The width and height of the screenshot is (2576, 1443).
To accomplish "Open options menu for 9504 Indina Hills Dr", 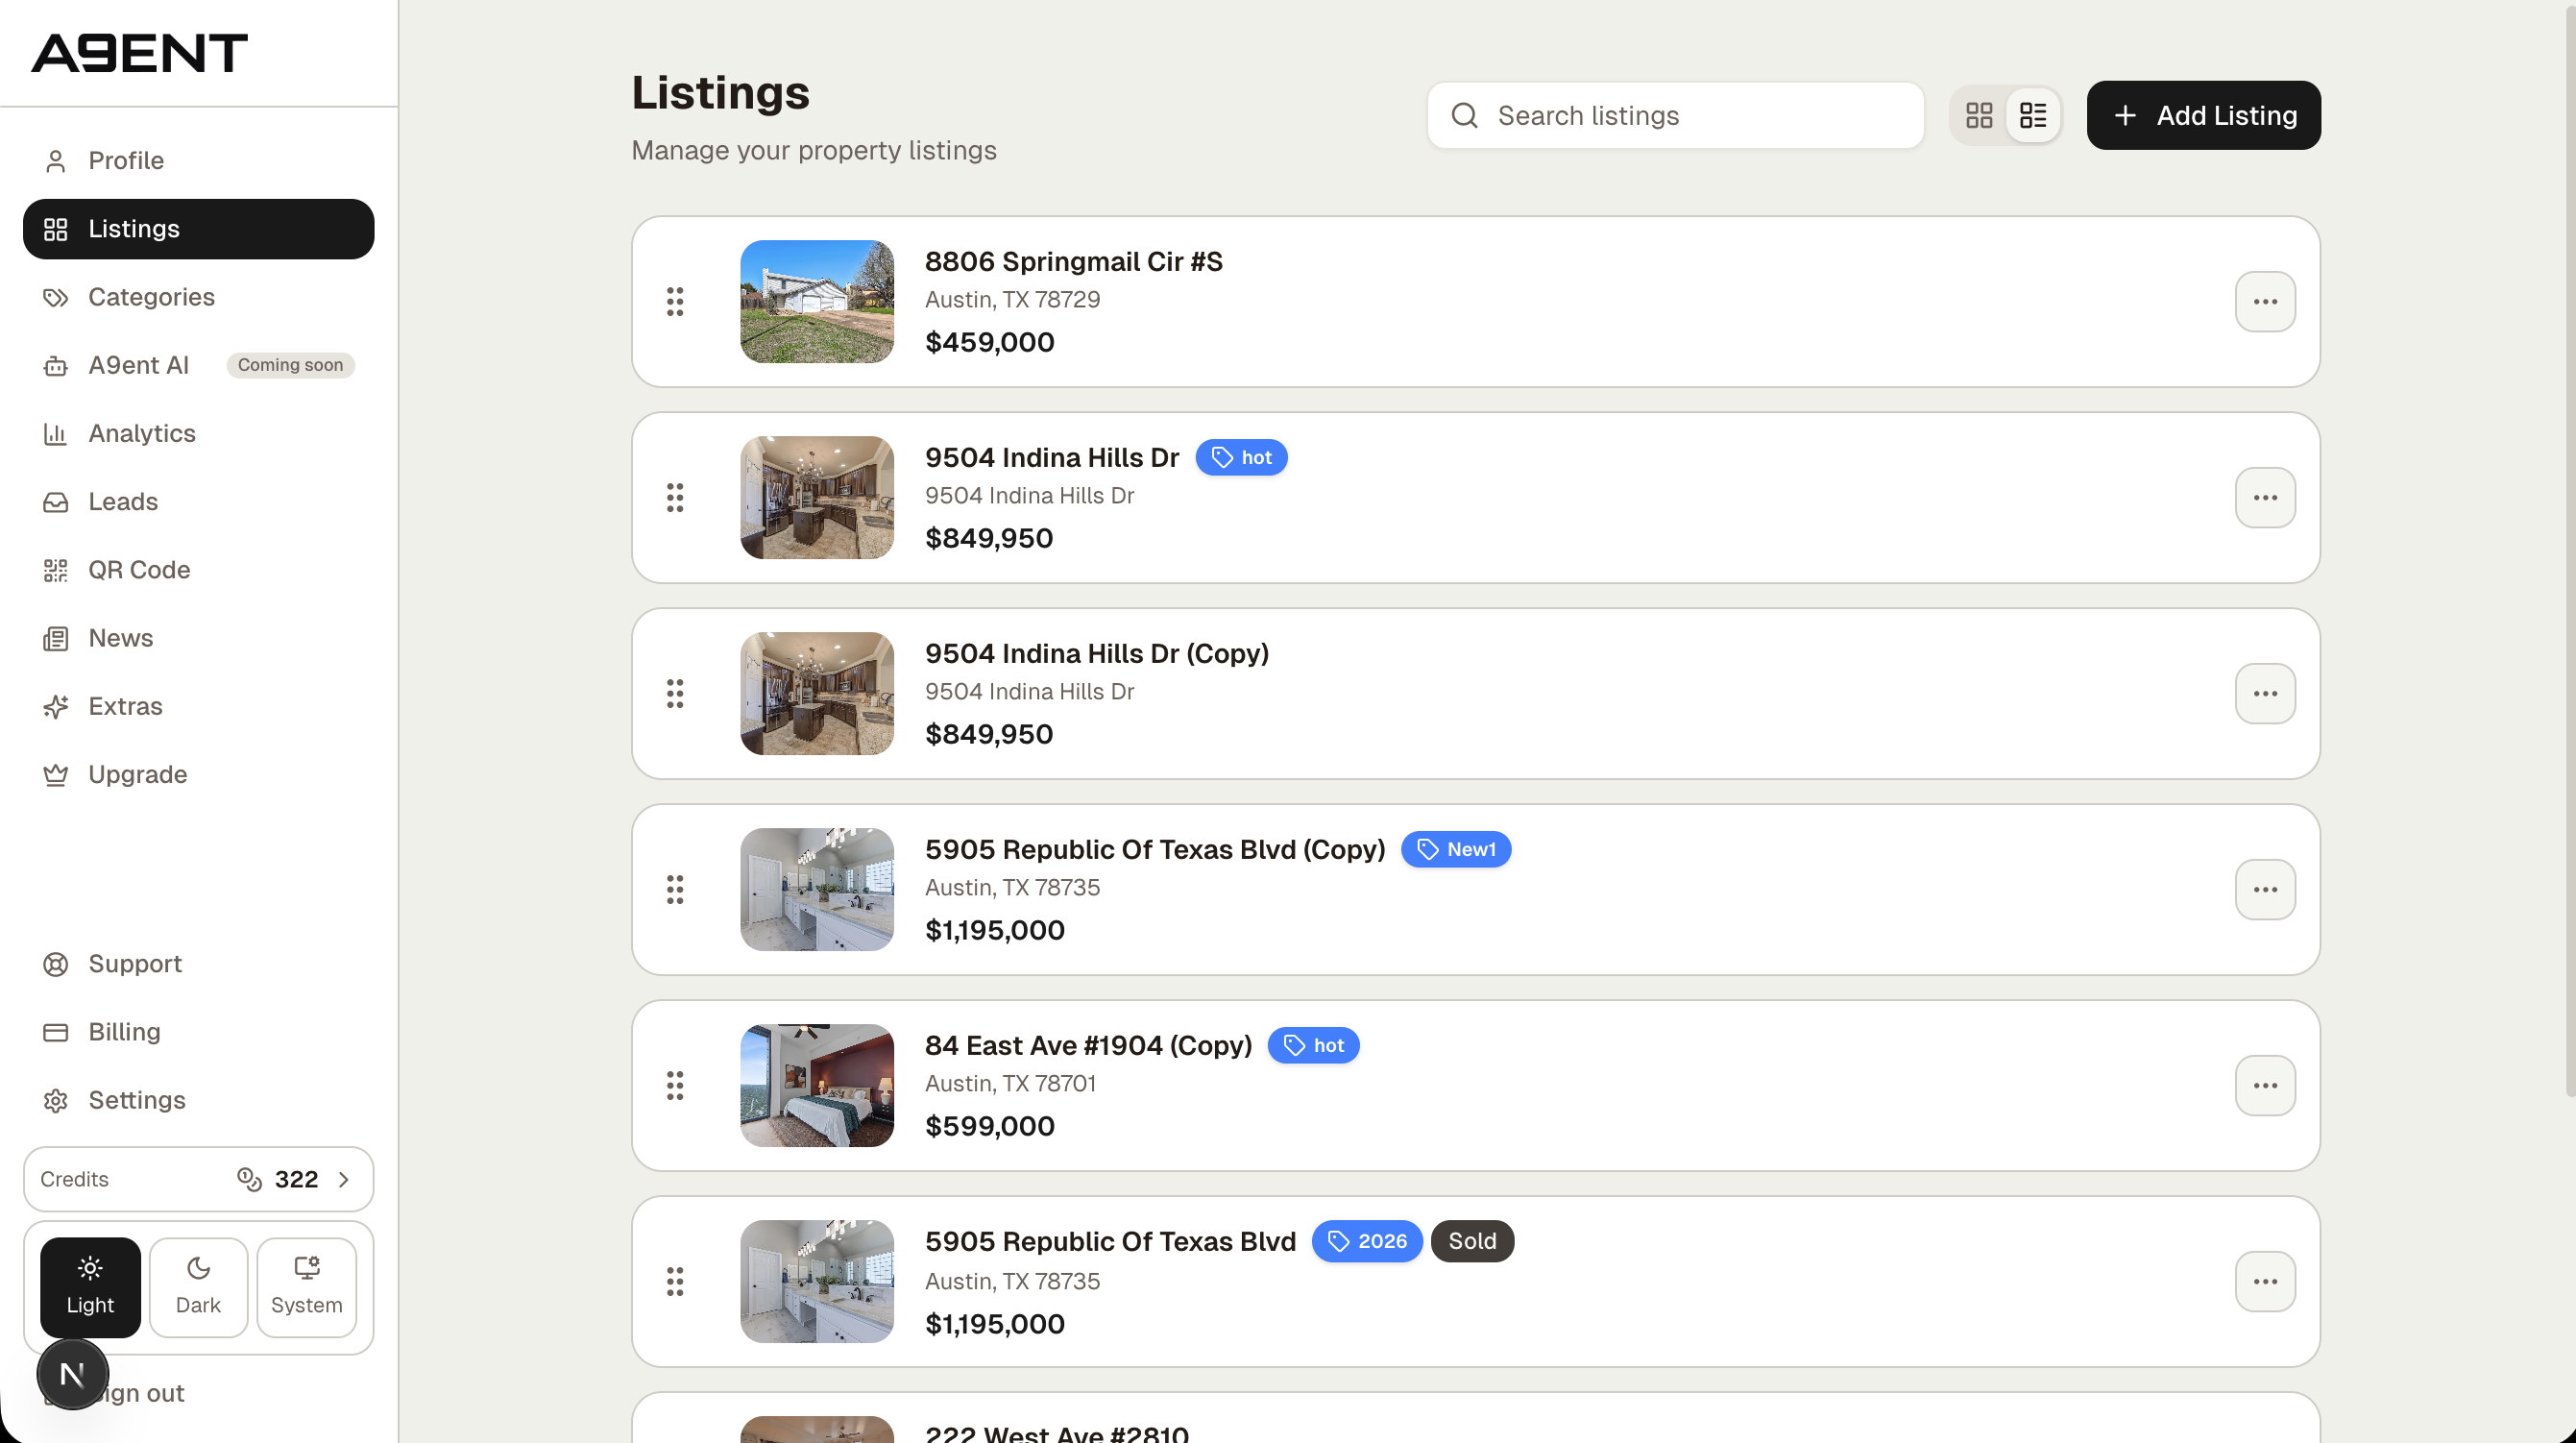I will pyautogui.click(x=2265, y=497).
